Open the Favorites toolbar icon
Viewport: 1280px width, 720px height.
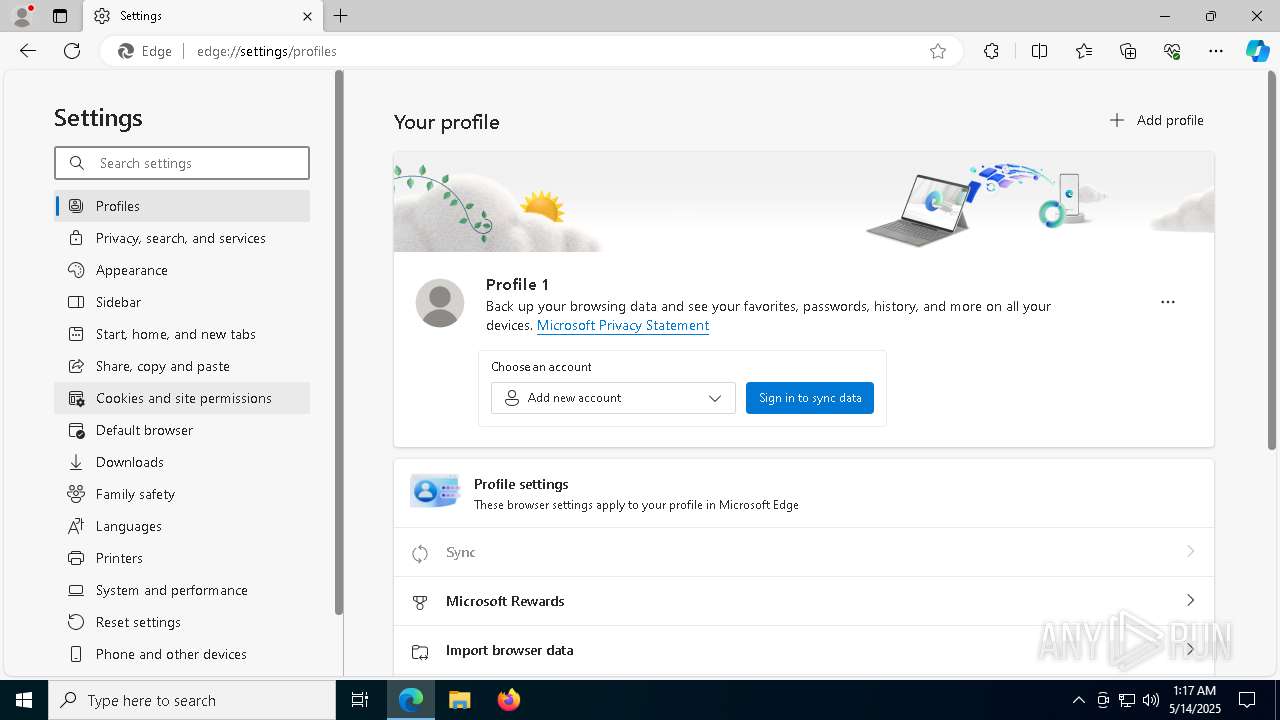pos(1084,51)
